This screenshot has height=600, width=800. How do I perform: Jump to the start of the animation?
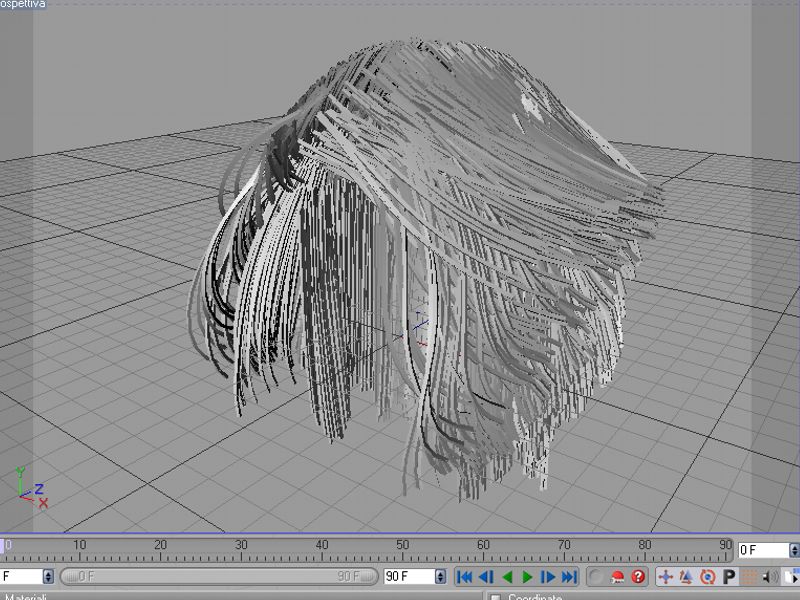(465, 577)
